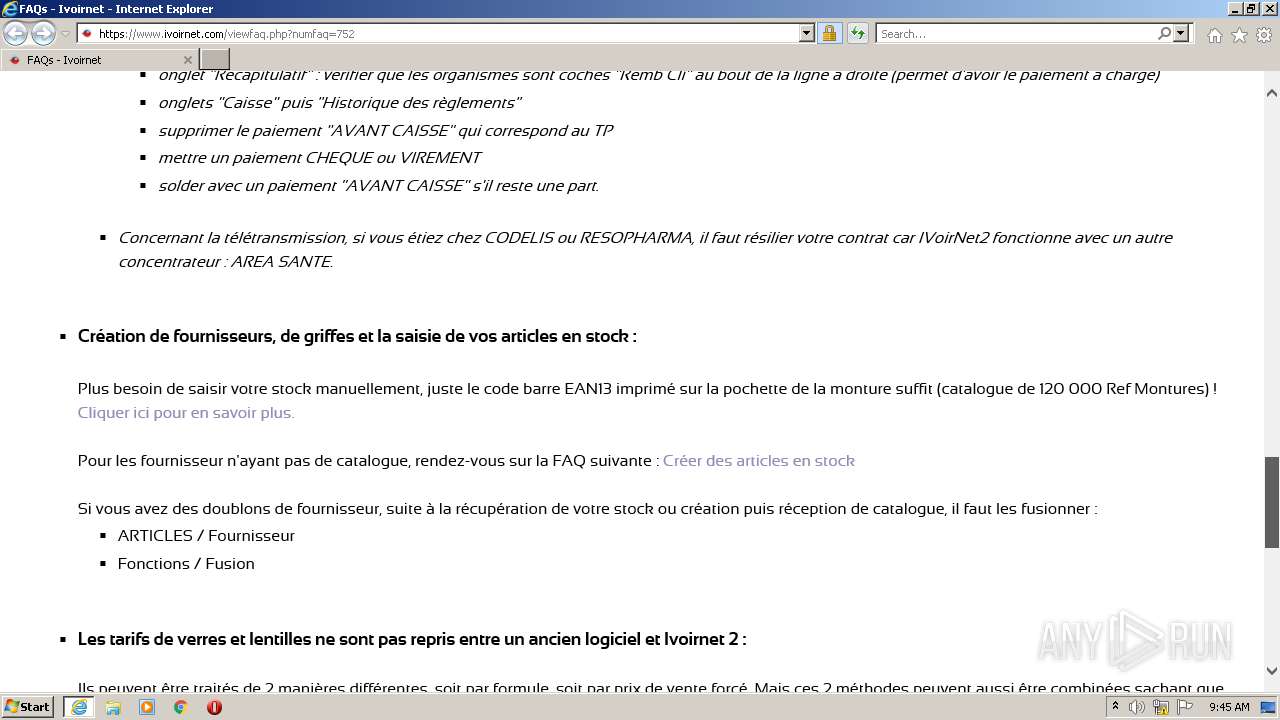Click heading "Les tarifs de verres et lentilles"
Viewport: 1280px width, 720px height.
click(x=412, y=639)
